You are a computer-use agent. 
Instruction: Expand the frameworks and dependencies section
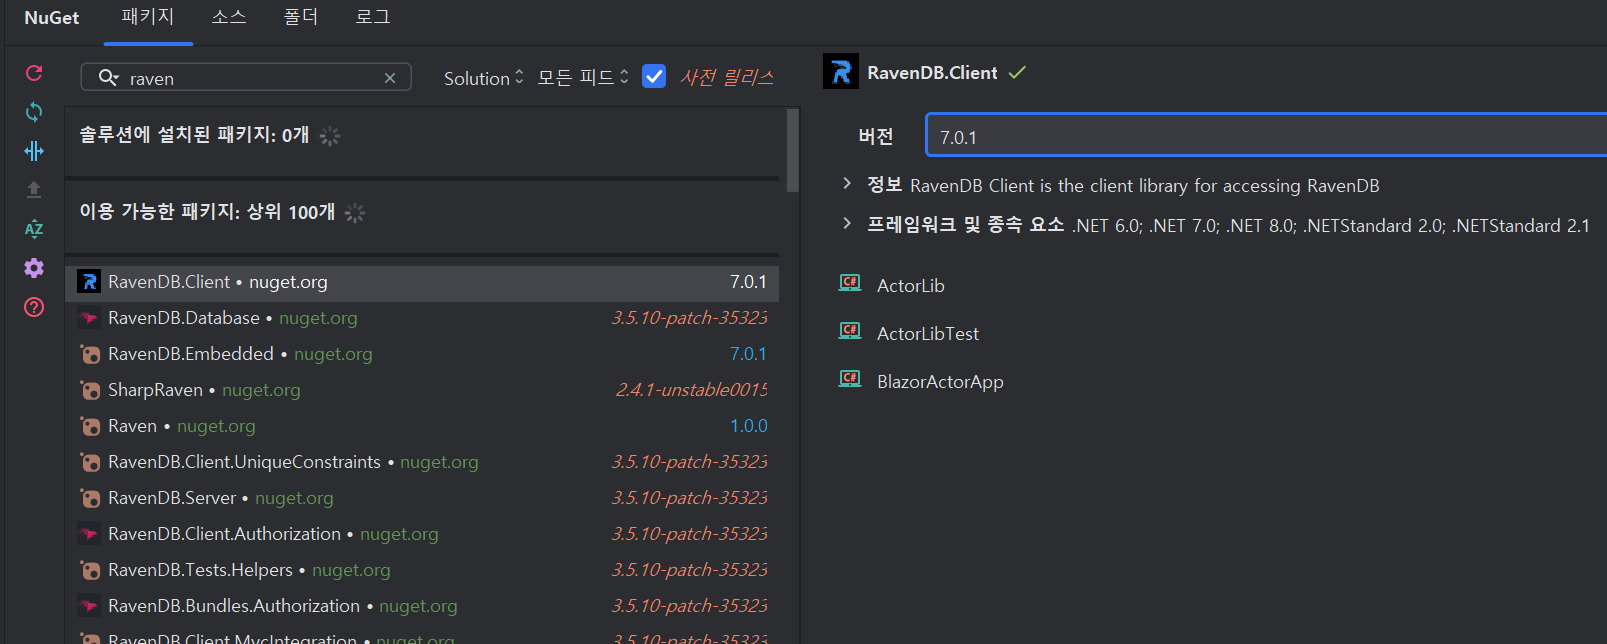click(847, 224)
